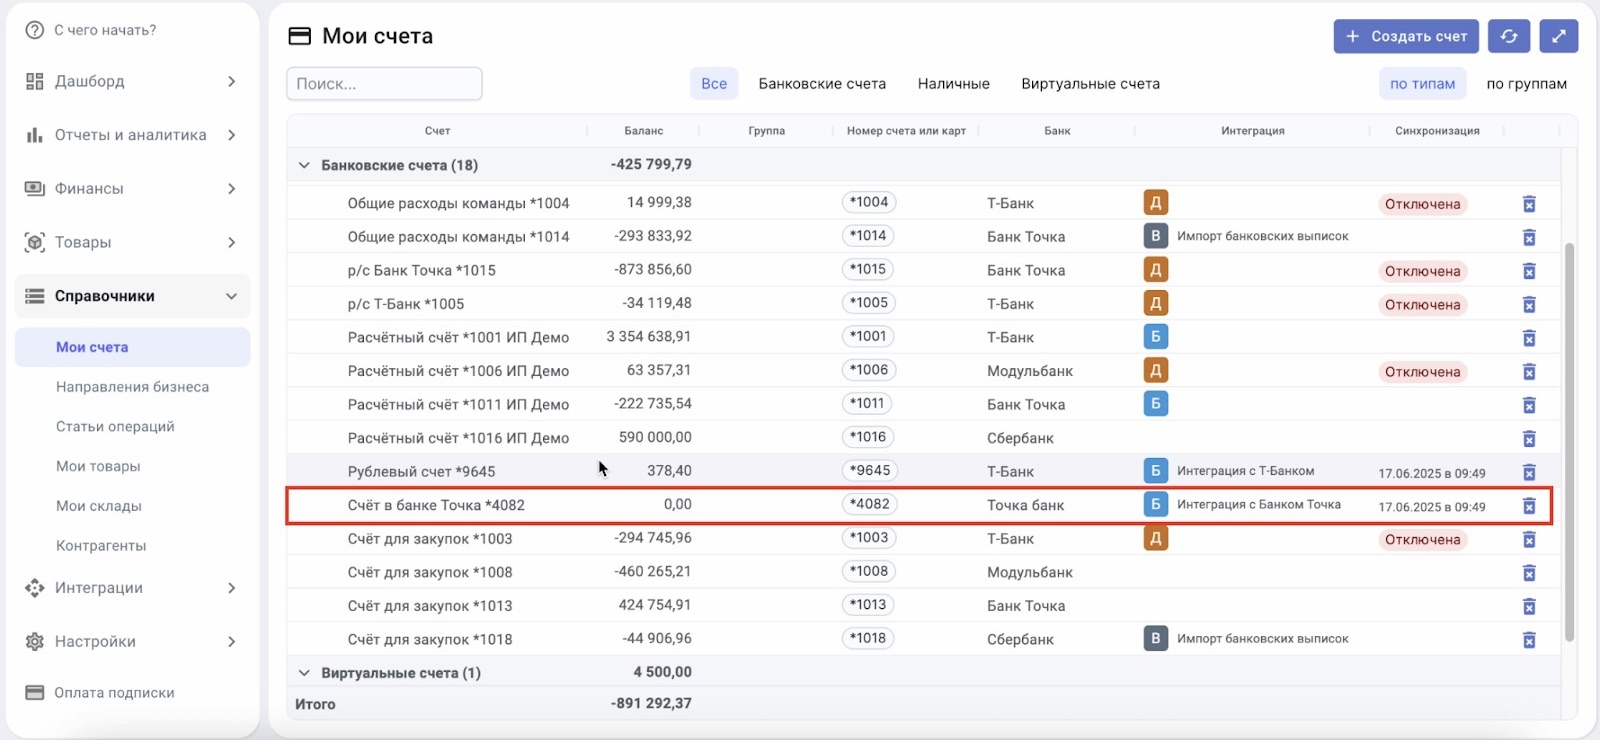Viewport: 1600px width, 740px height.
Task: Click the fullscreen expand icon button
Action: tap(1558, 36)
